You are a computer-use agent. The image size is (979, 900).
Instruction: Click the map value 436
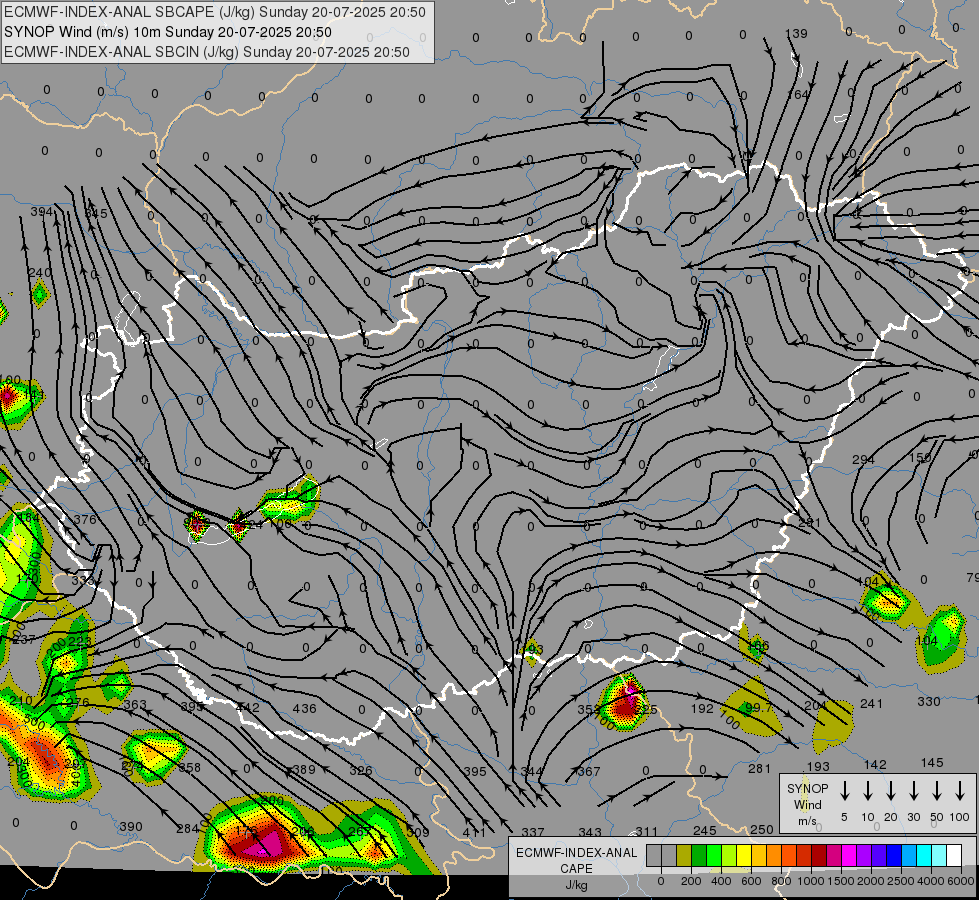click(x=304, y=708)
